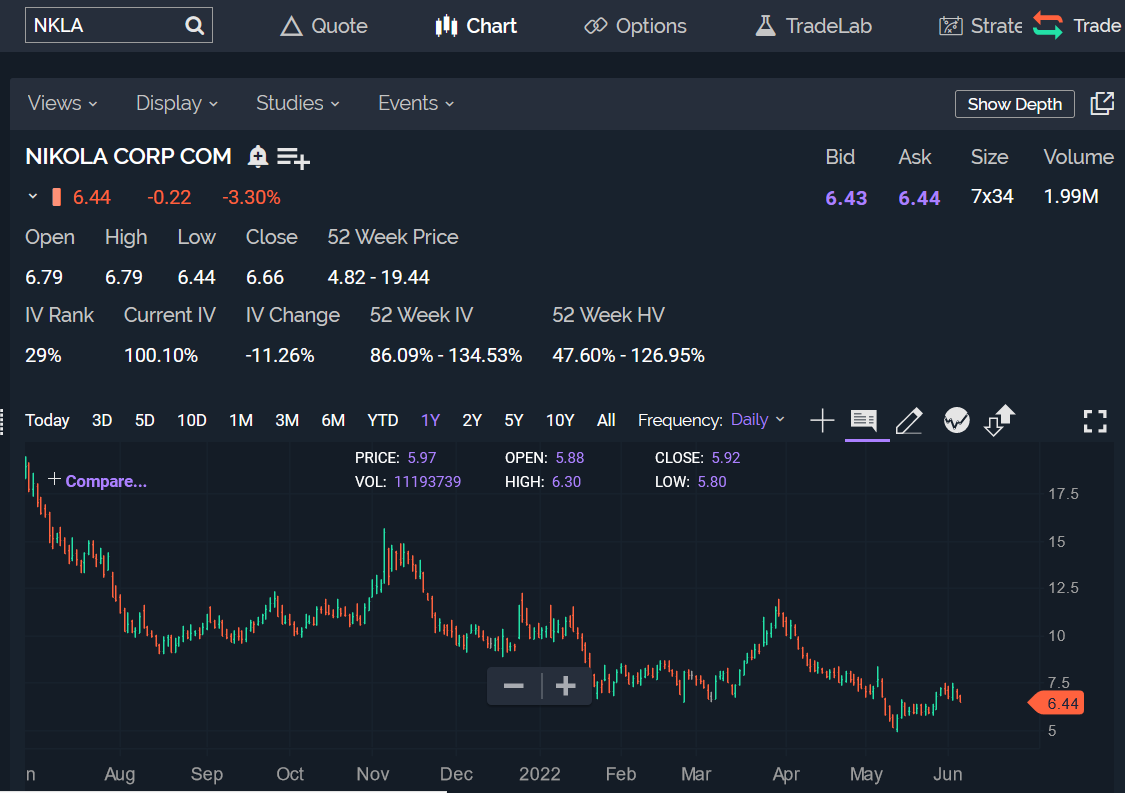The height and width of the screenshot is (793, 1125).
Task: Click the search magnifier icon
Action: 194,26
